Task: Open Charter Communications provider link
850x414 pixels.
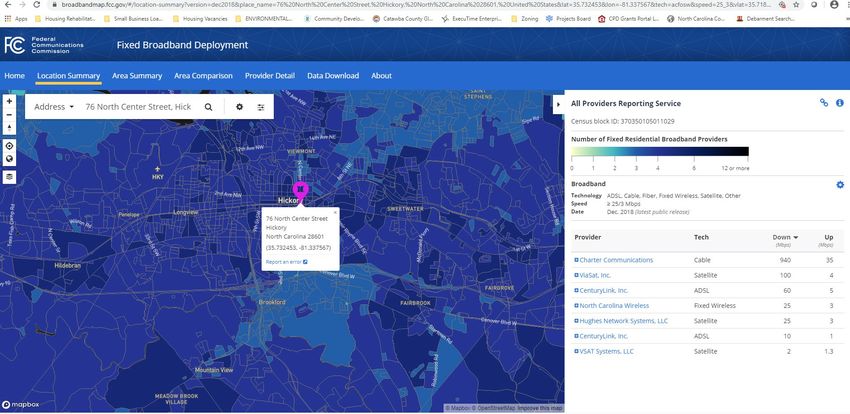Action: click(616, 260)
